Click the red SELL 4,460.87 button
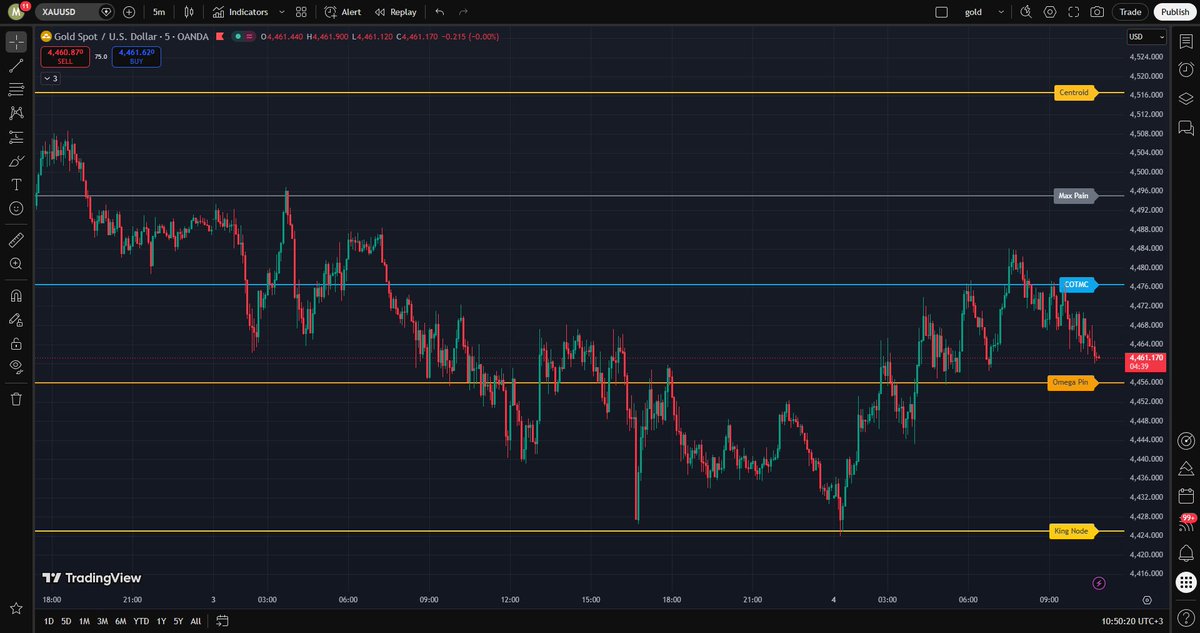 [x=65, y=56]
